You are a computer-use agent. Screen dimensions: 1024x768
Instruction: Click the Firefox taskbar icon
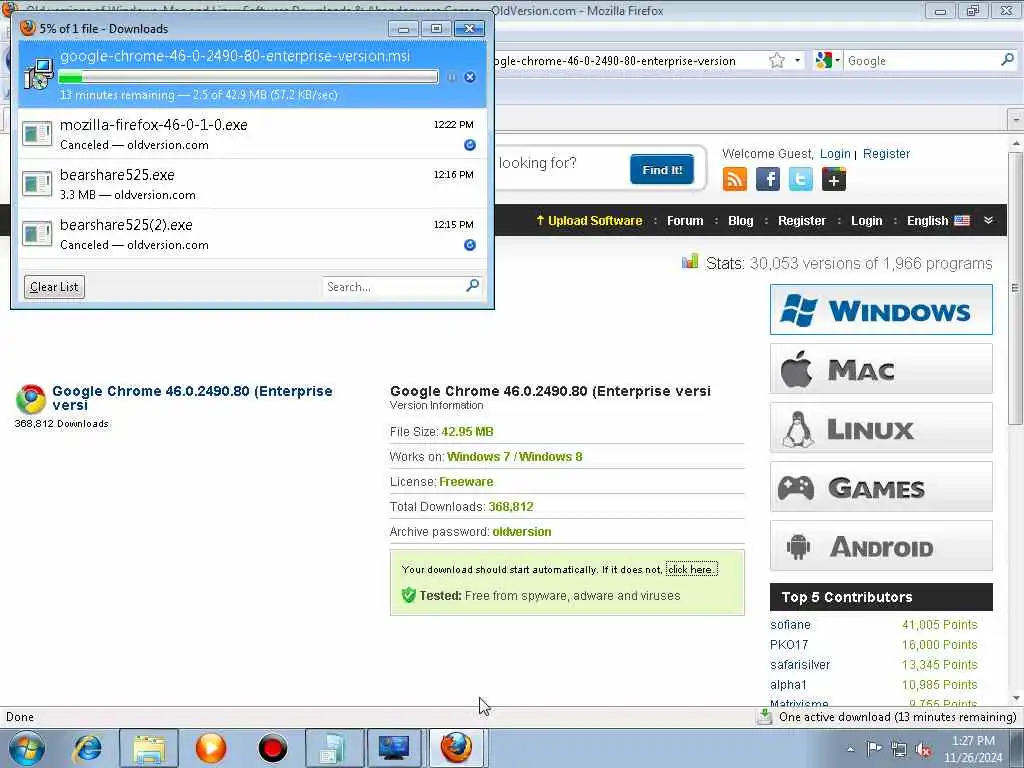point(456,748)
